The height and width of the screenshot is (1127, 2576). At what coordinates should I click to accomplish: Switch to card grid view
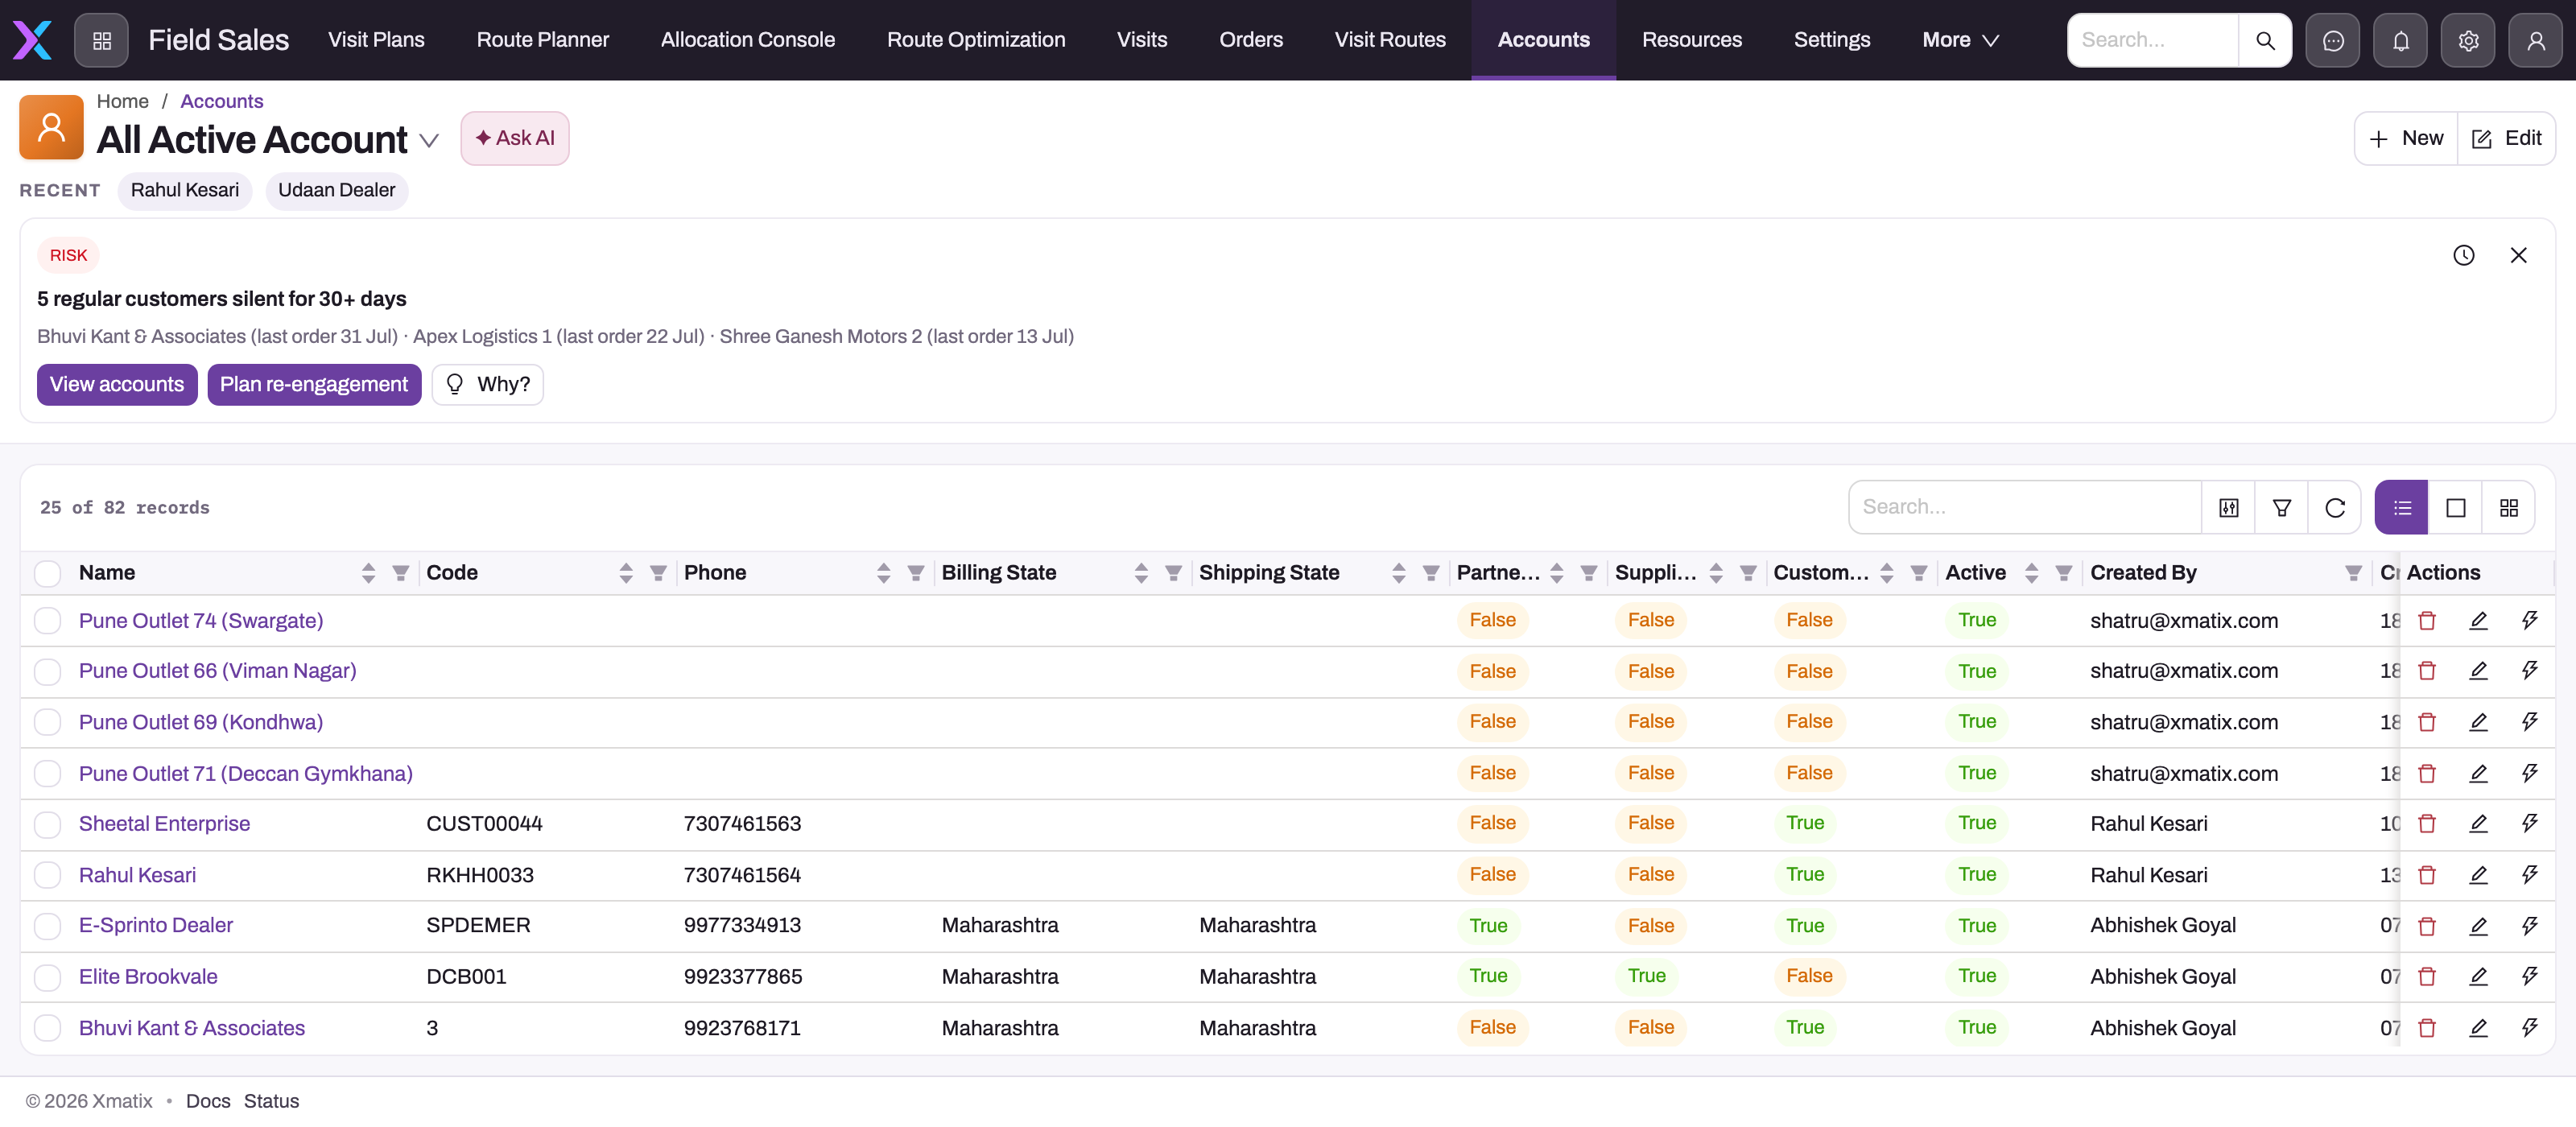click(2509, 508)
